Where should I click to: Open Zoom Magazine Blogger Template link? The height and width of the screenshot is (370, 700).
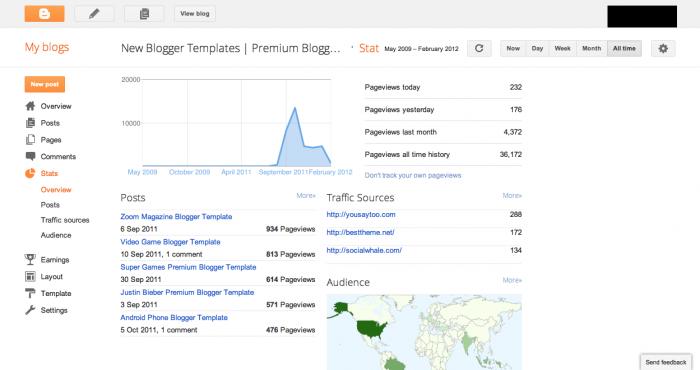pyautogui.click(x=176, y=216)
